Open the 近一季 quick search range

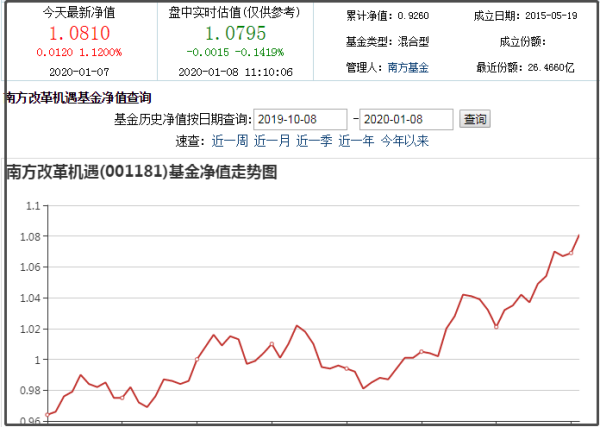[314, 141]
